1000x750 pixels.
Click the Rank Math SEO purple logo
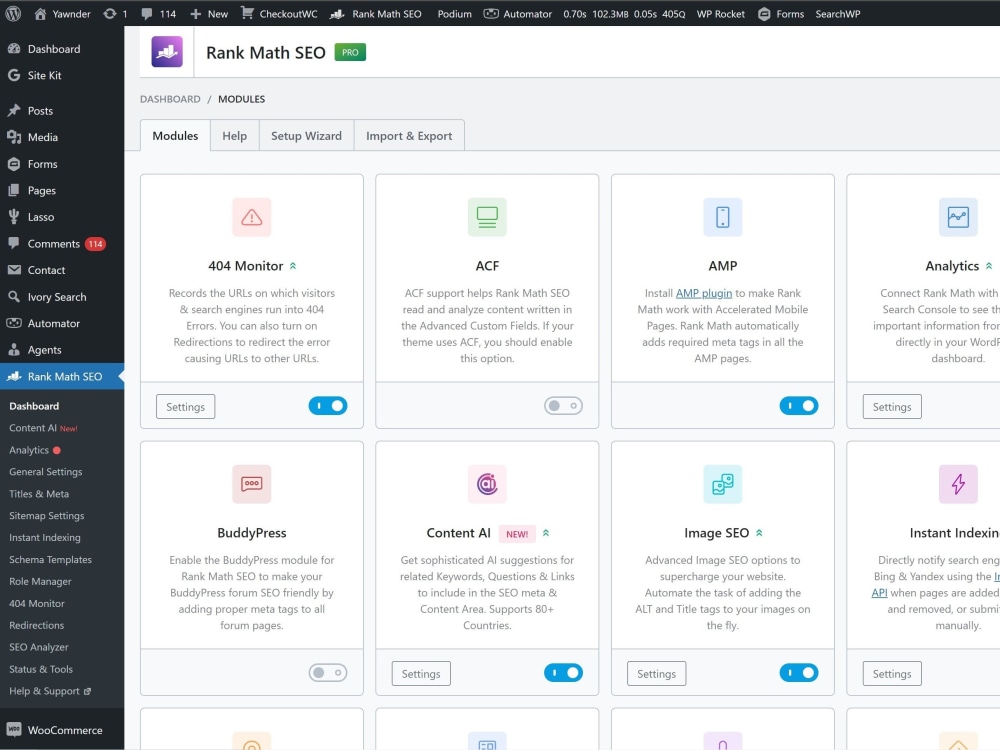click(x=167, y=52)
